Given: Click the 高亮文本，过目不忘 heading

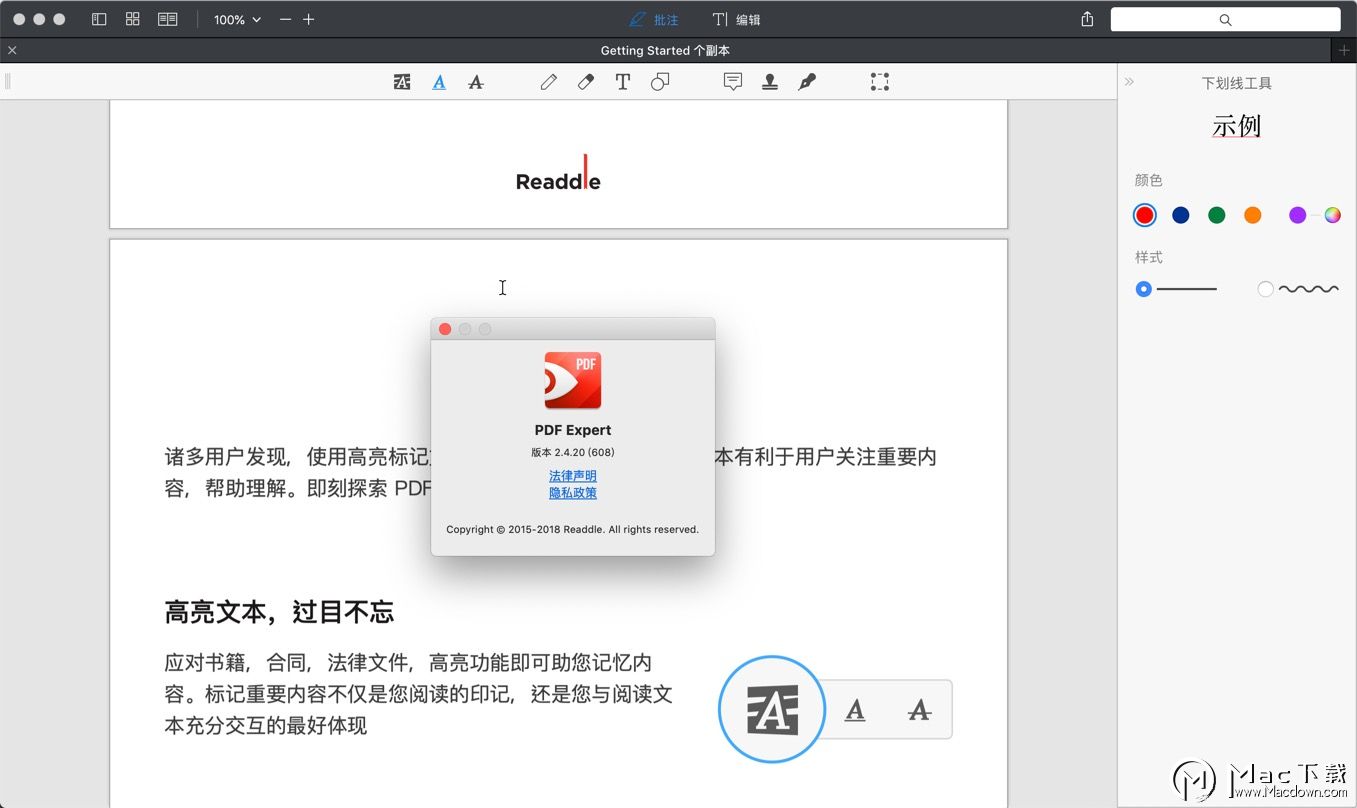Looking at the screenshot, I should pyautogui.click(x=279, y=612).
